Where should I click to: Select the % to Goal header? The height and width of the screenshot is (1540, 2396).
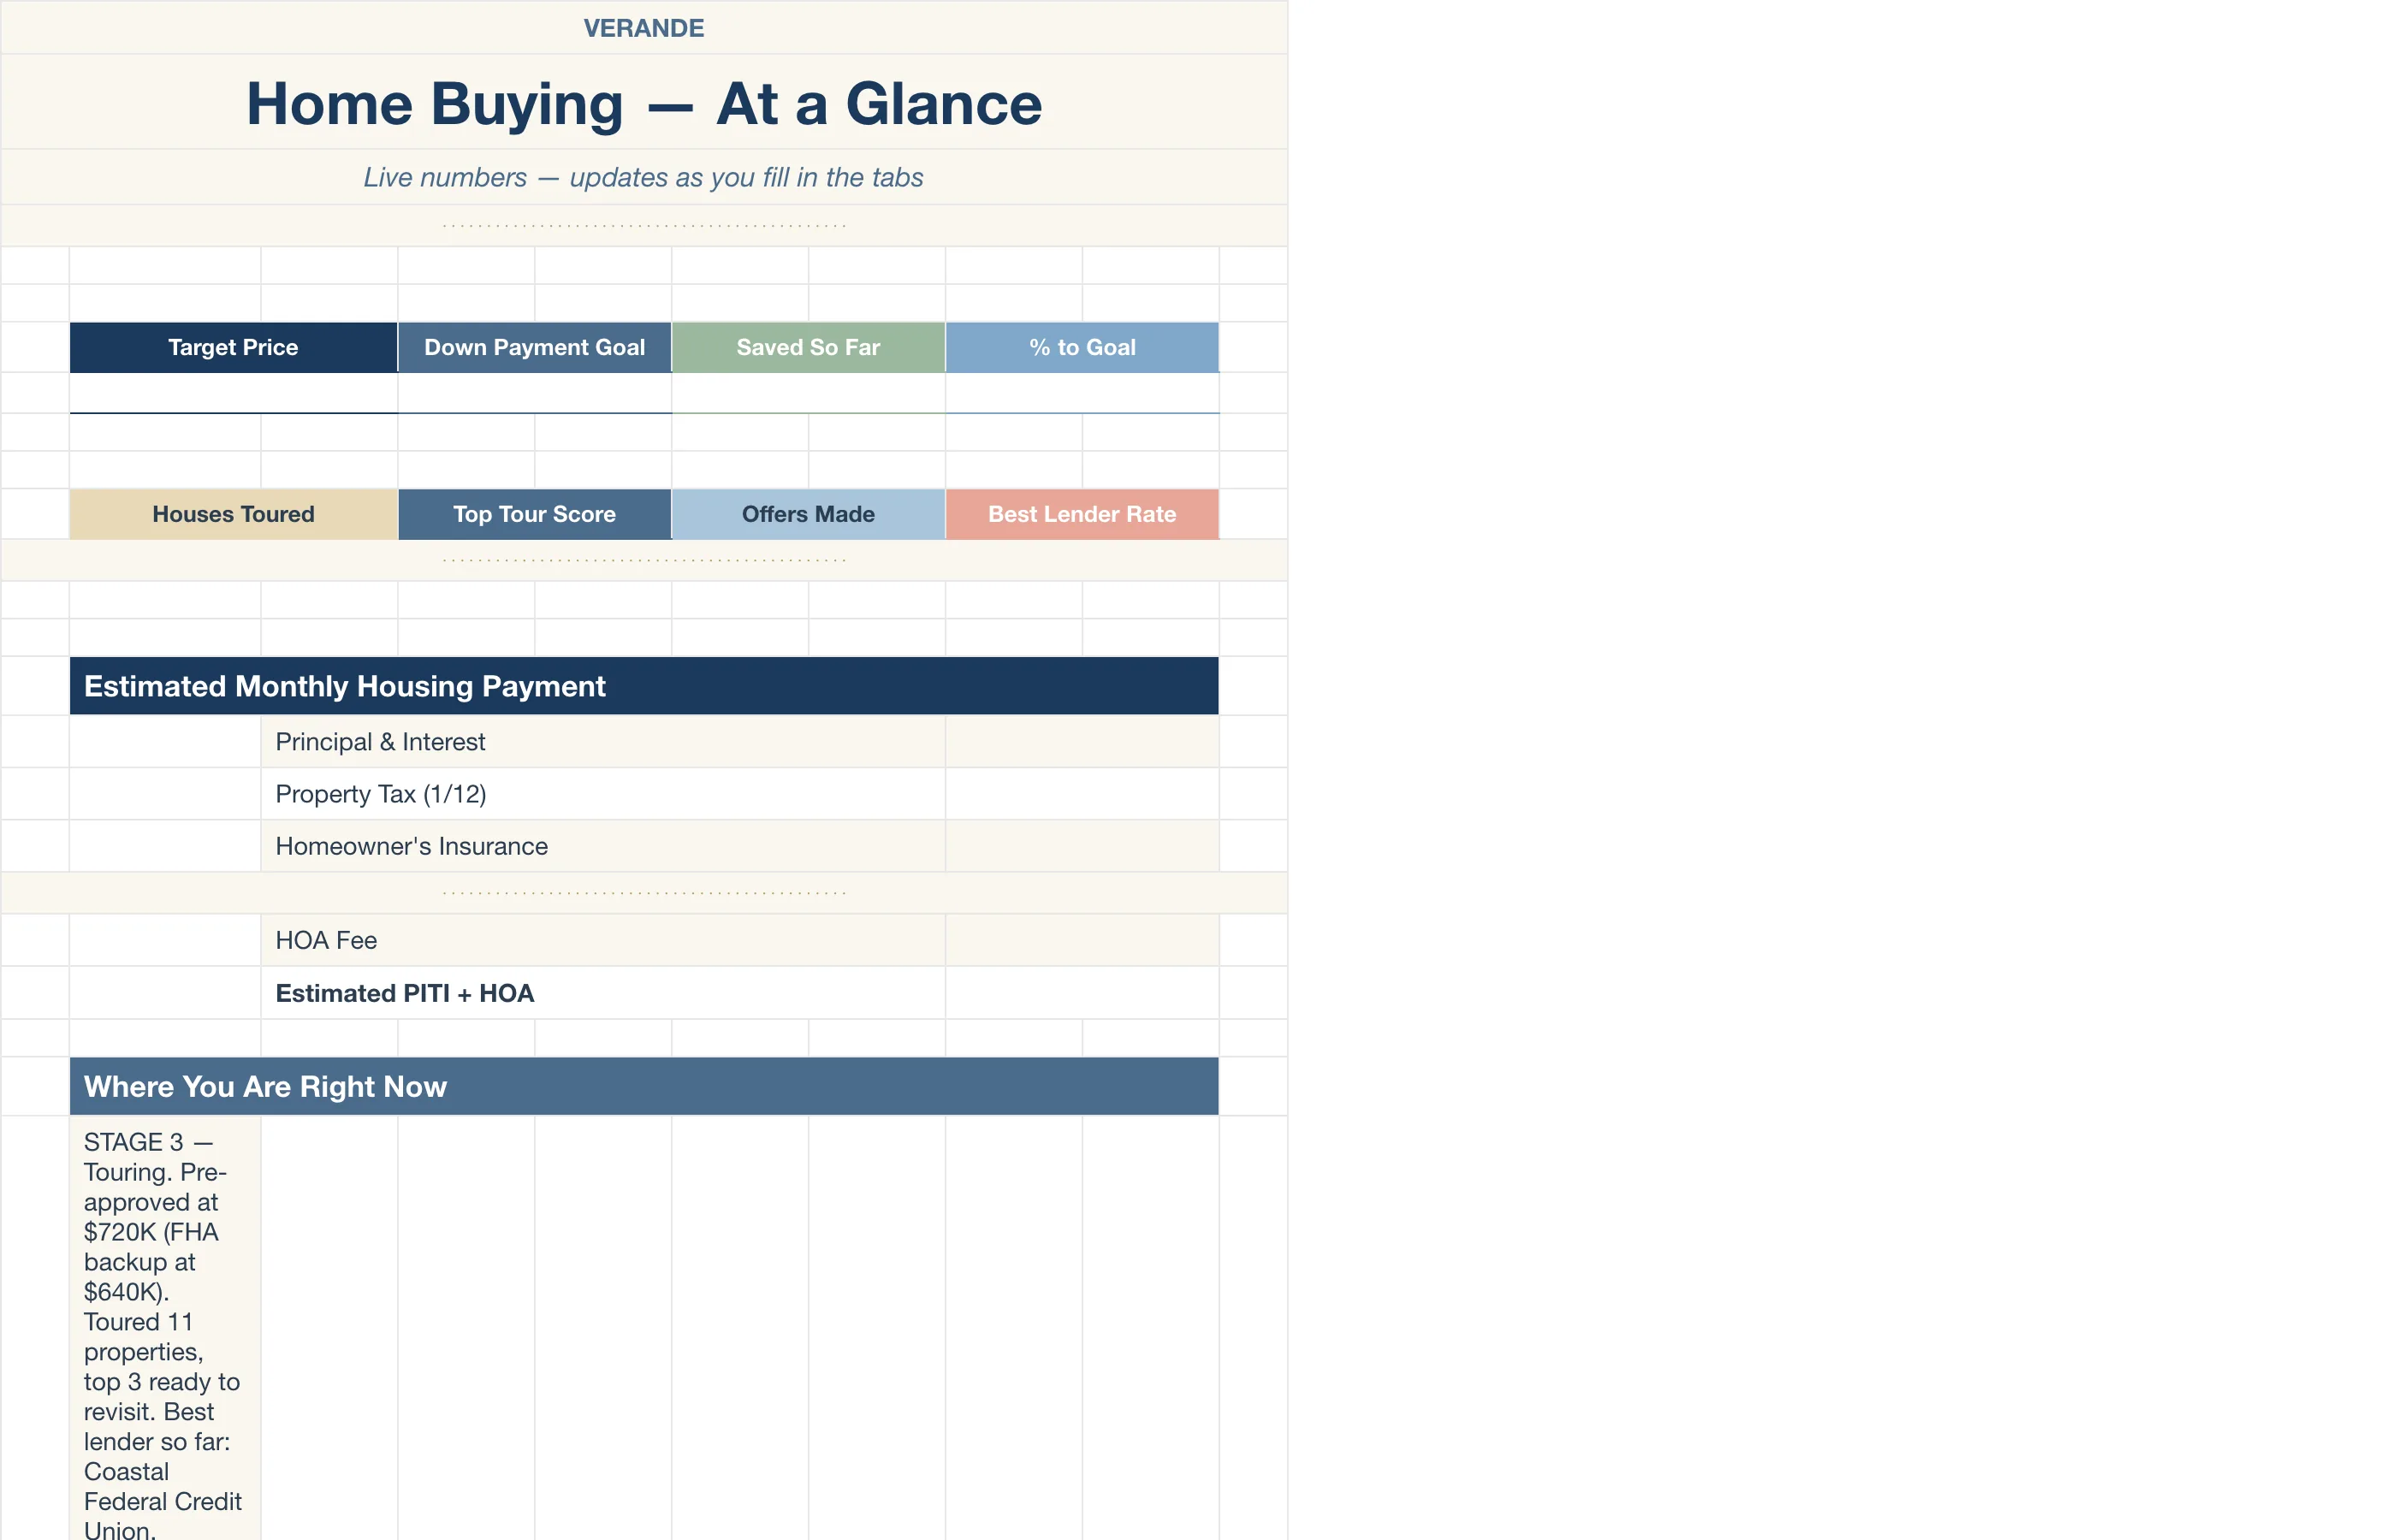pos(1082,347)
